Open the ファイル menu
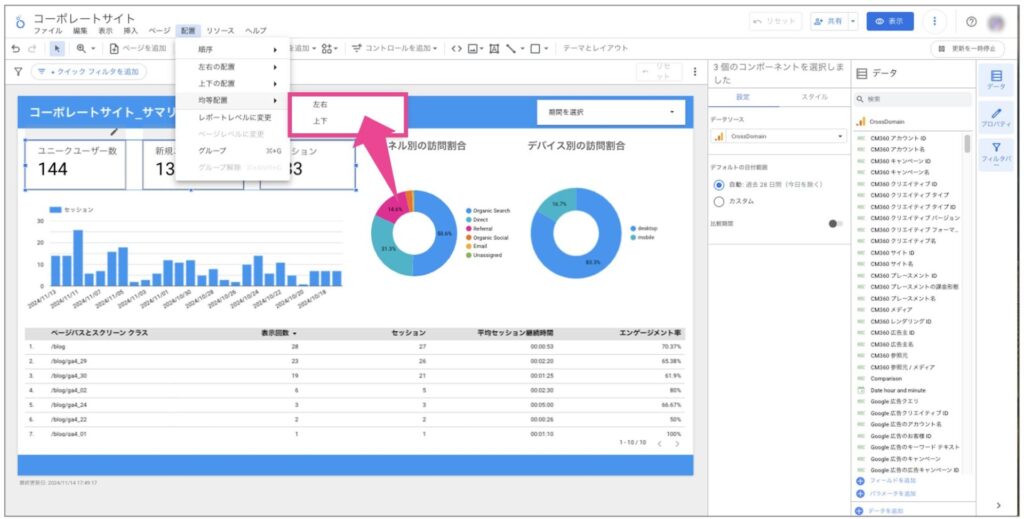The width and height of the screenshot is (1024, 519). click(48, 31)
